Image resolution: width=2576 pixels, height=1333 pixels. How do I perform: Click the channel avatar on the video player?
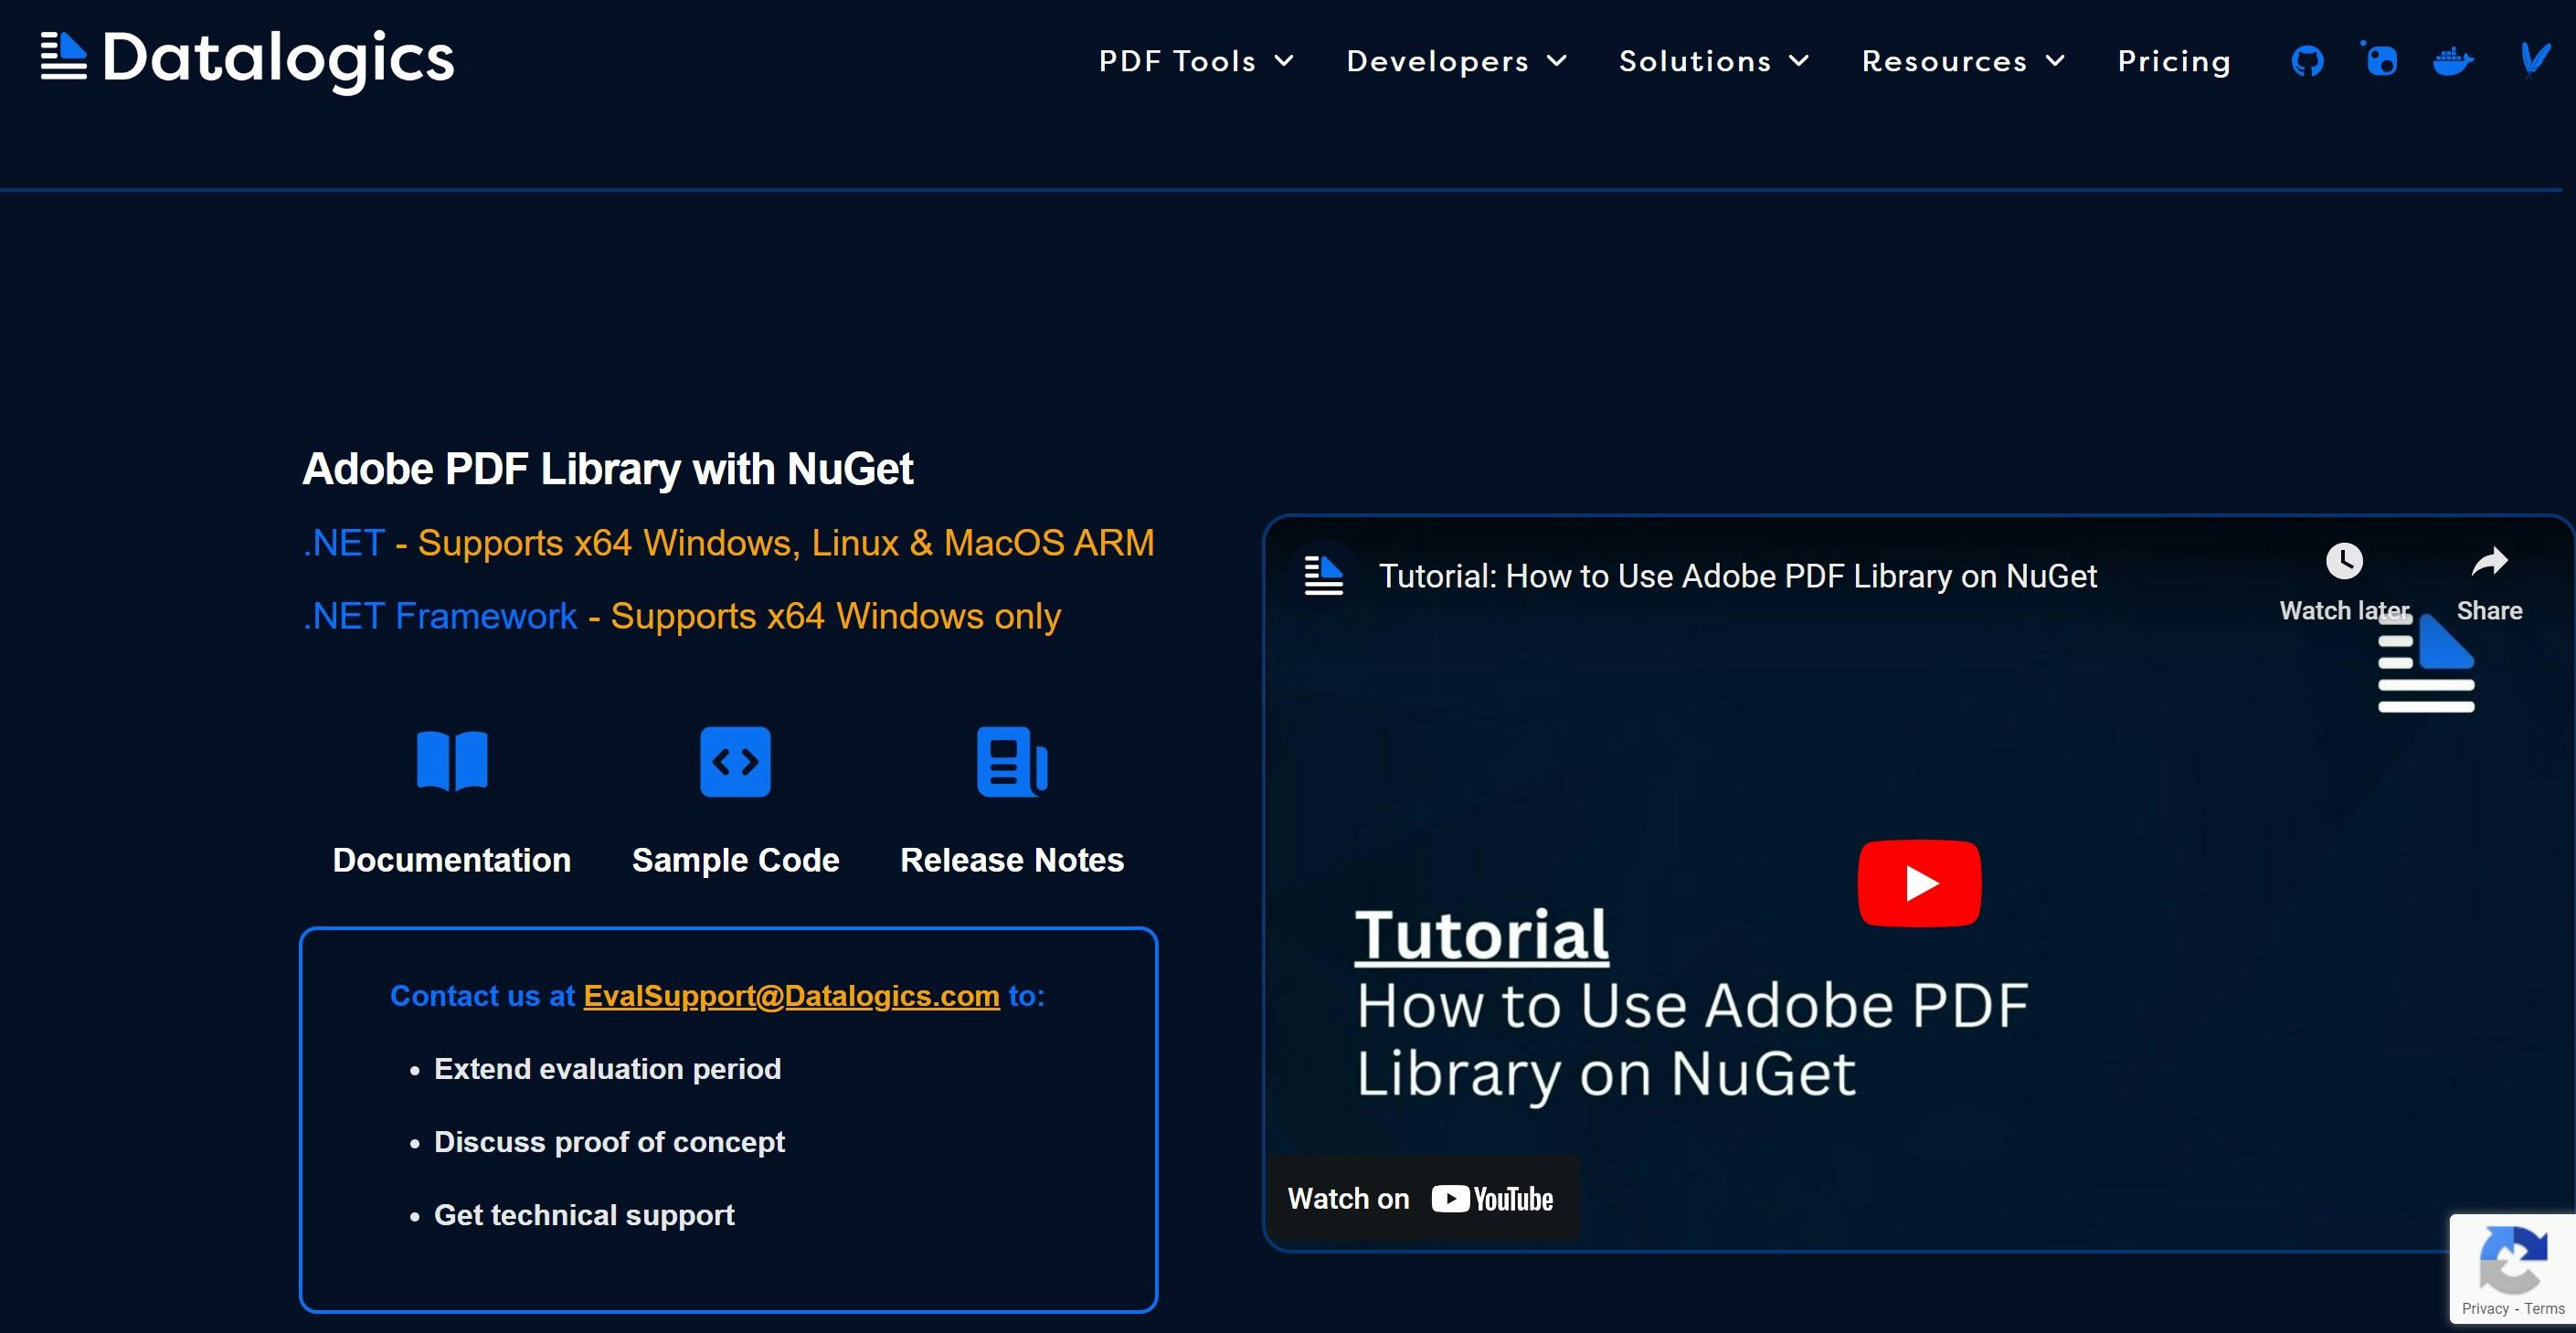point(1323,575)
